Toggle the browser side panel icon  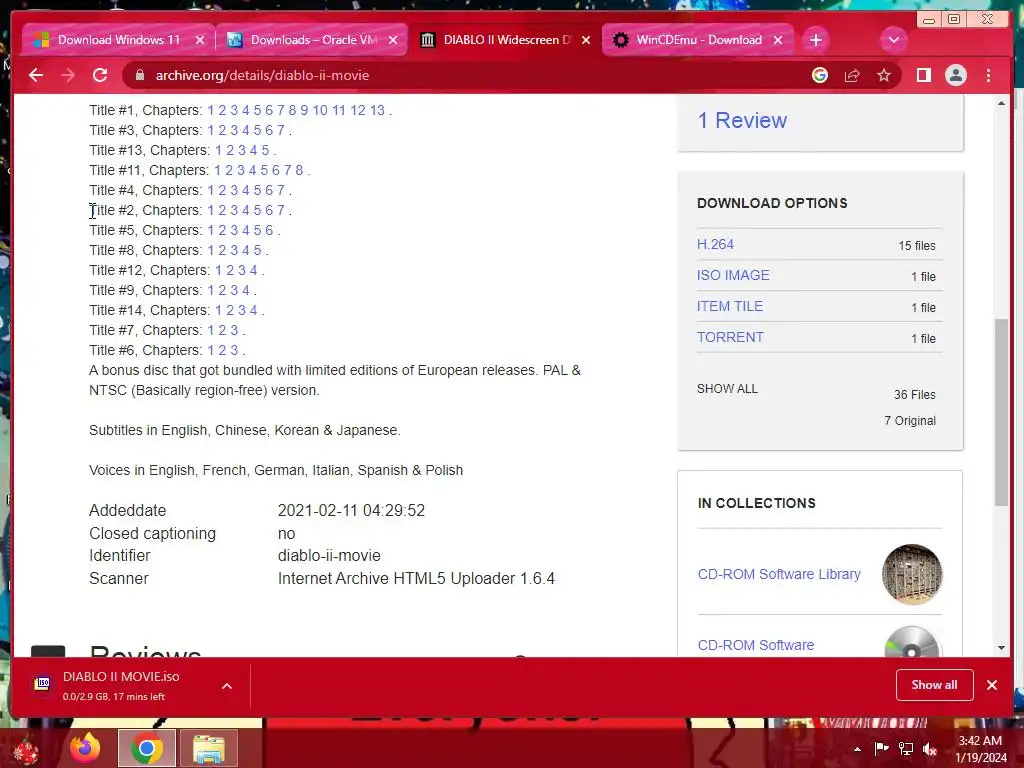(923, 75)
